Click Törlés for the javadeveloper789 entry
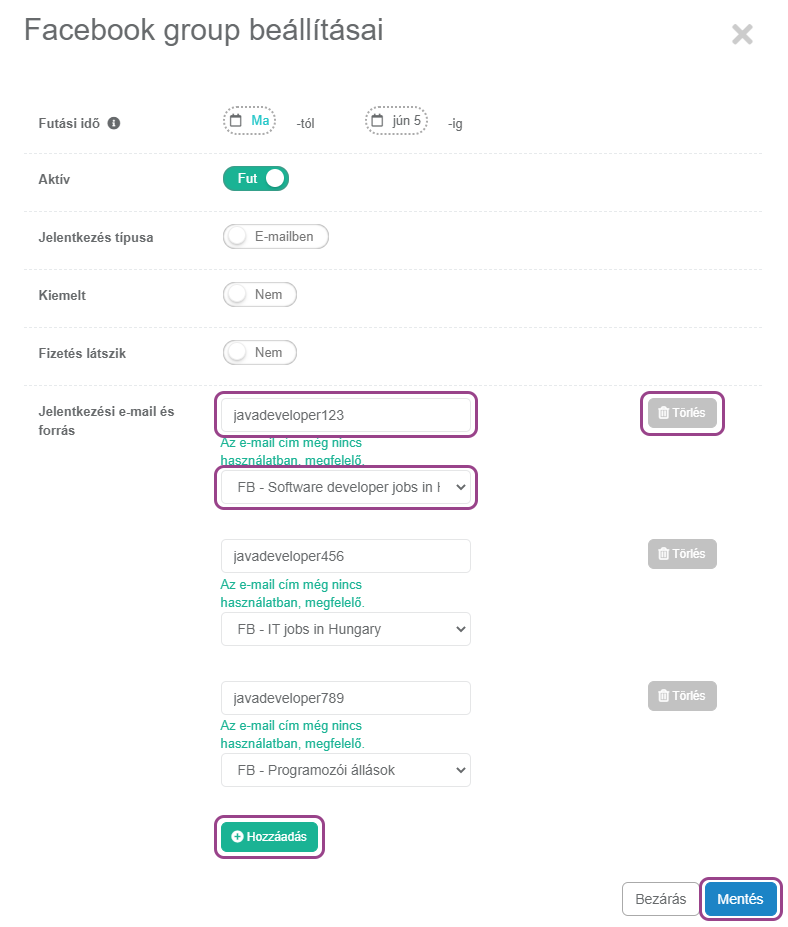 pos(682,696)
